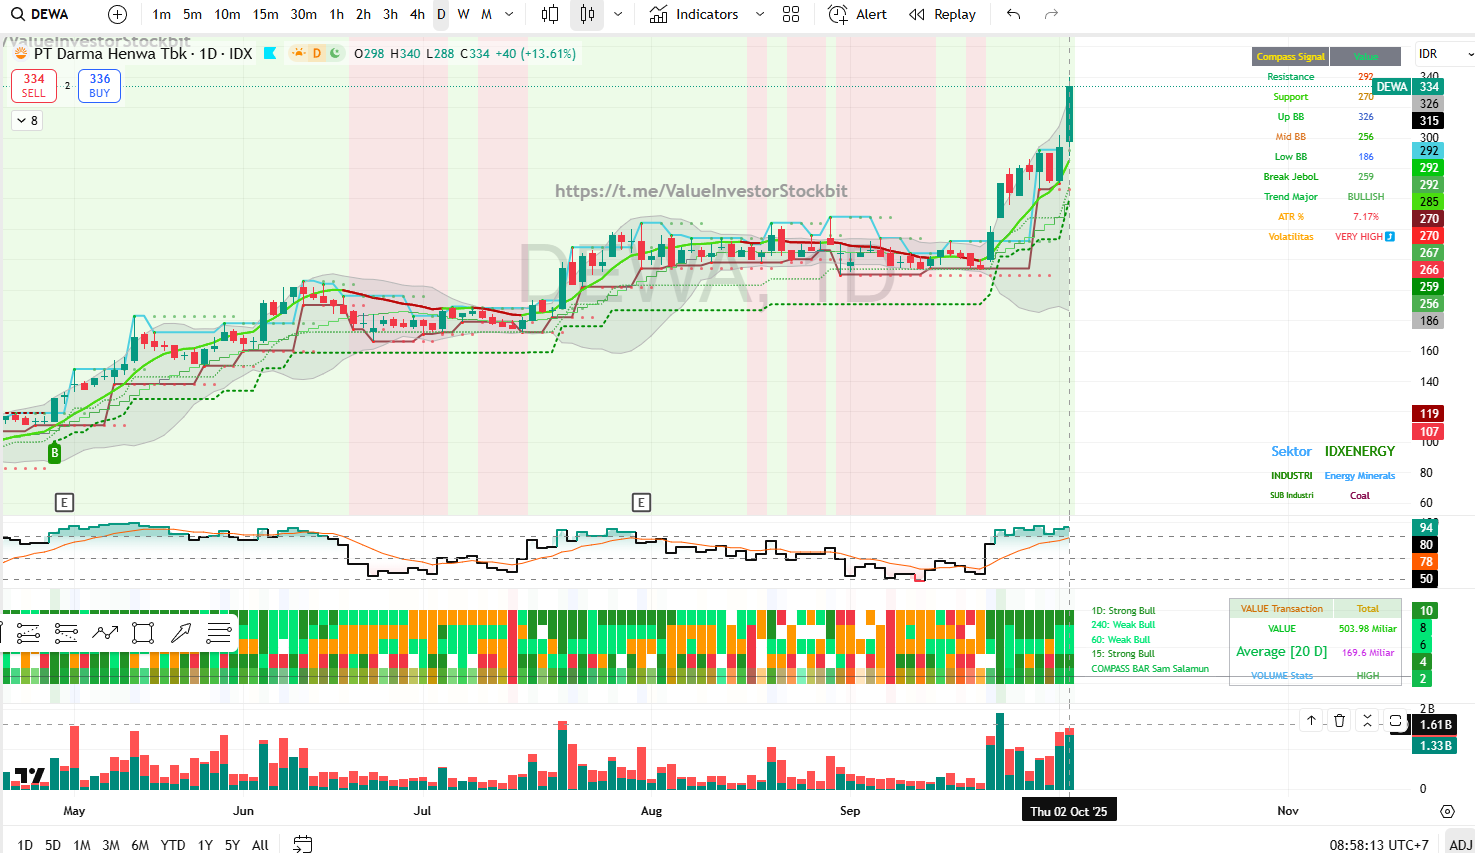Toggle the ADJ adjusted data button

click(x=1460, y=845)
